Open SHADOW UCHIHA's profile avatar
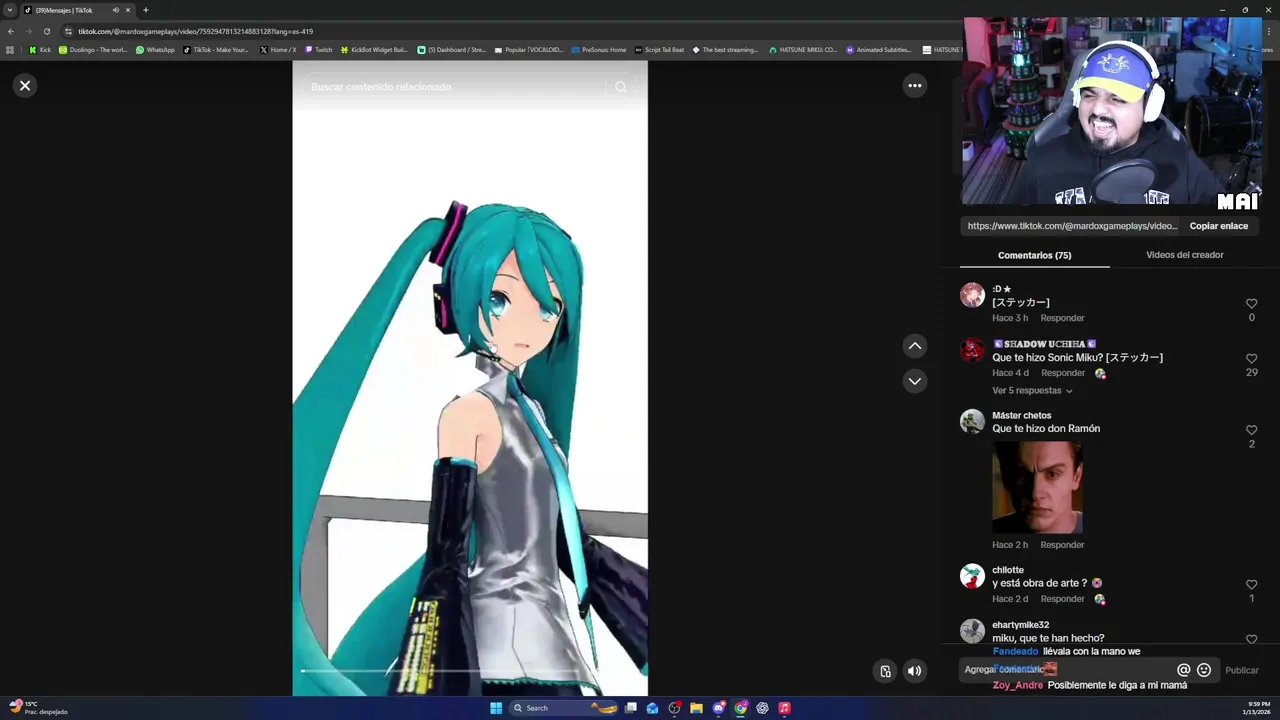This screenshot has height=720, width=1280. coord(972,349)
